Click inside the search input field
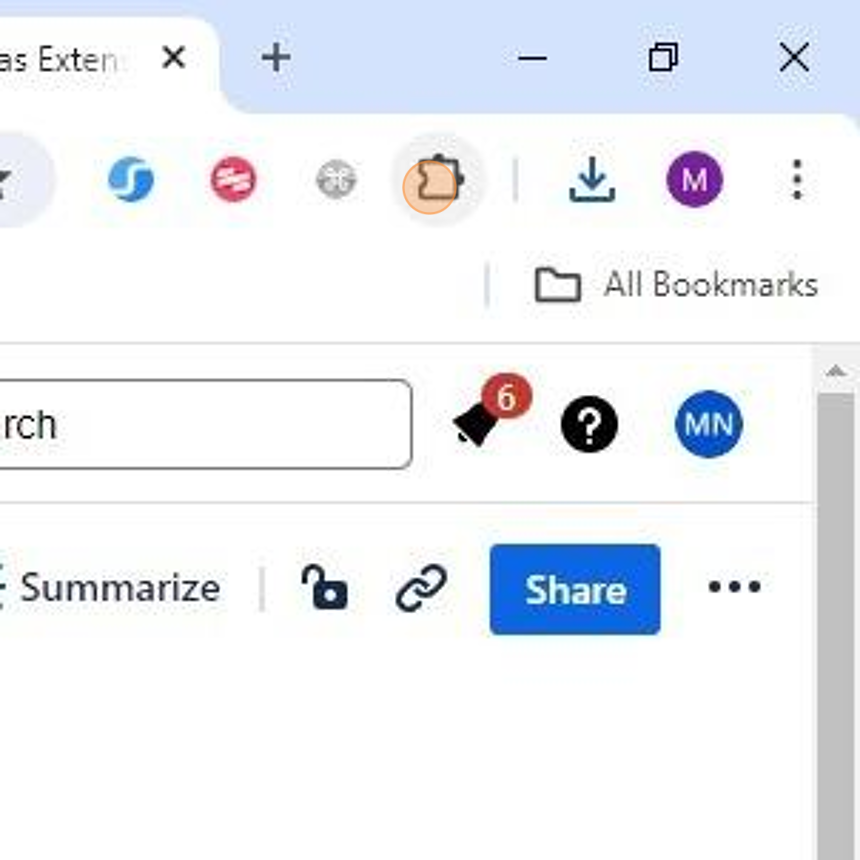 click(x=200, y=425)
